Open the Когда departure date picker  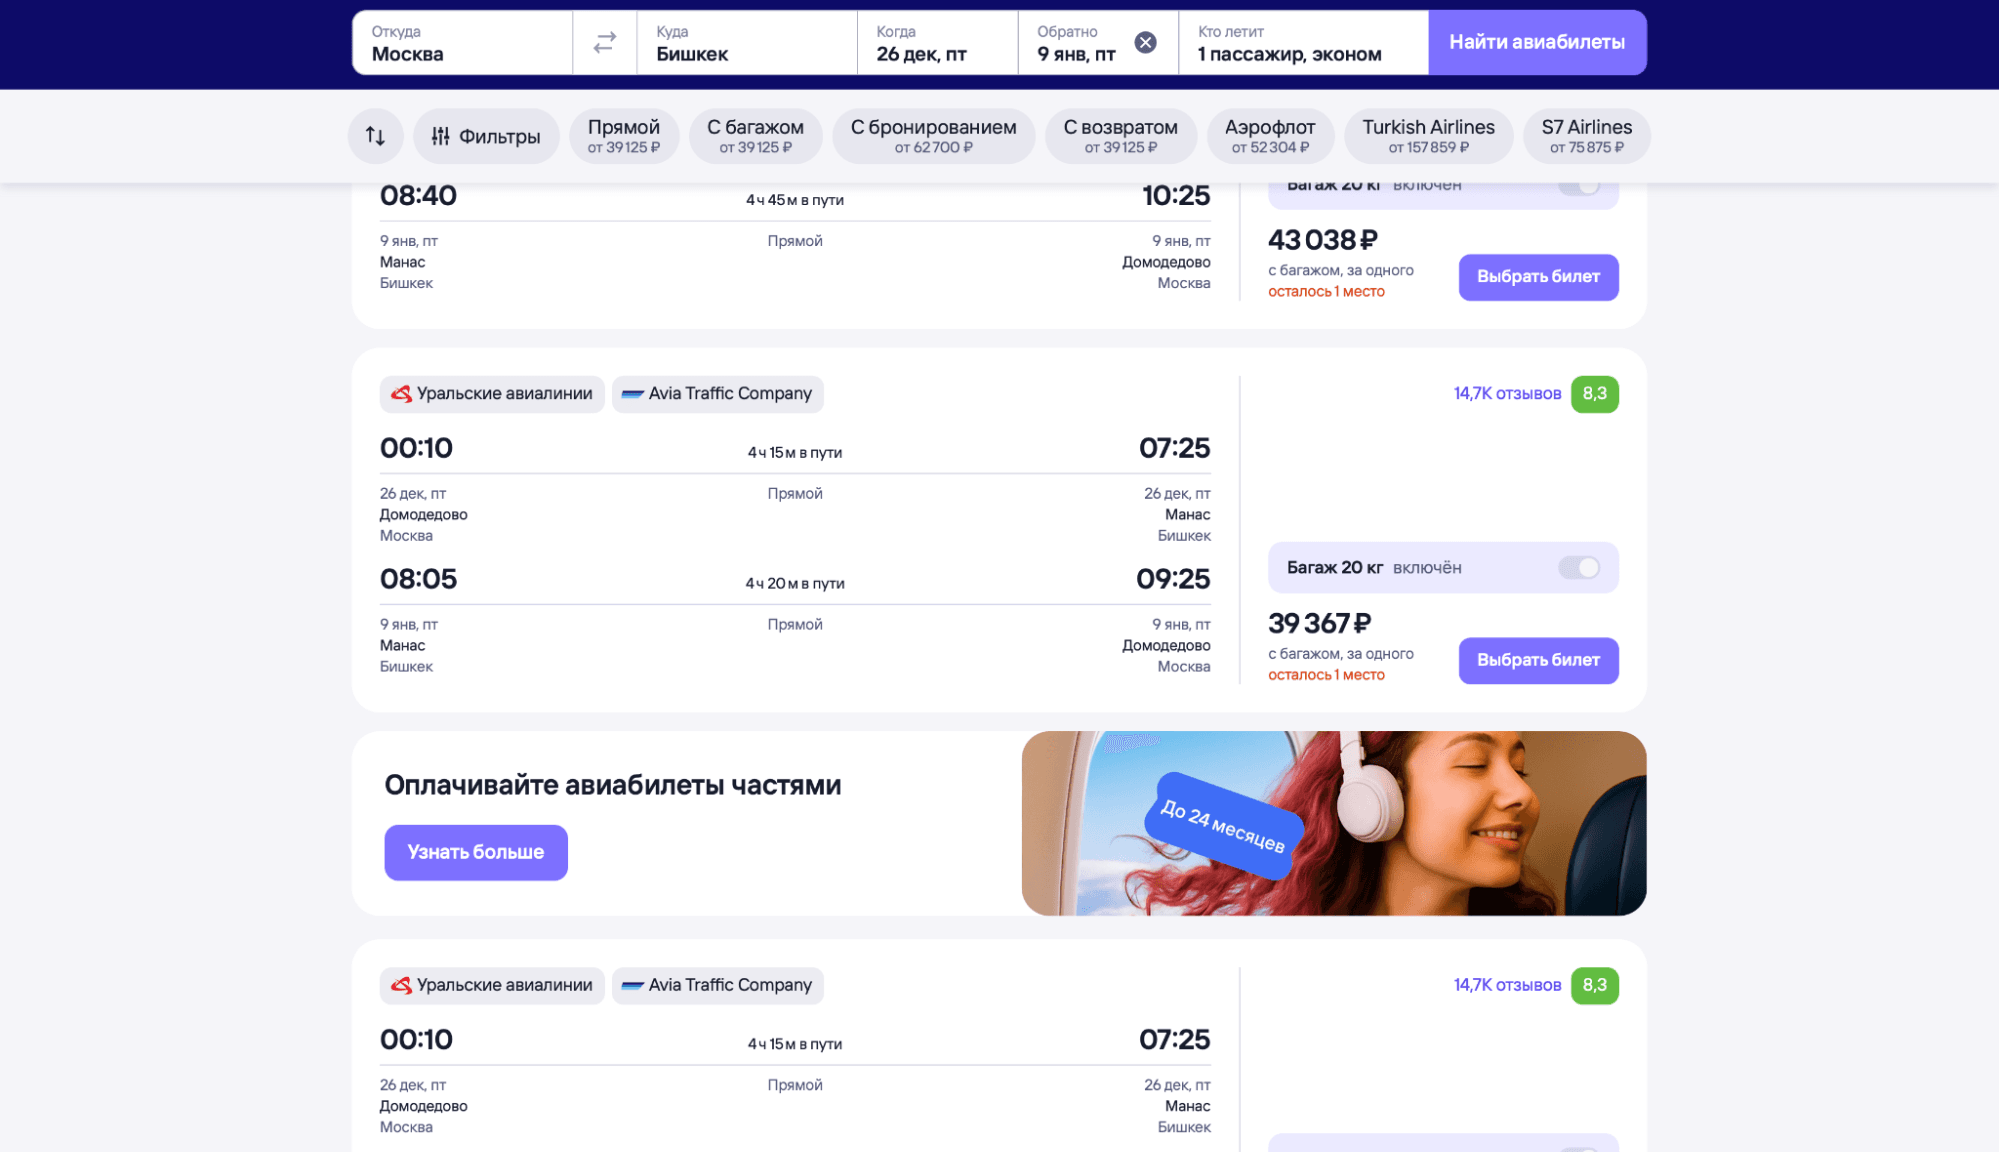936,43
